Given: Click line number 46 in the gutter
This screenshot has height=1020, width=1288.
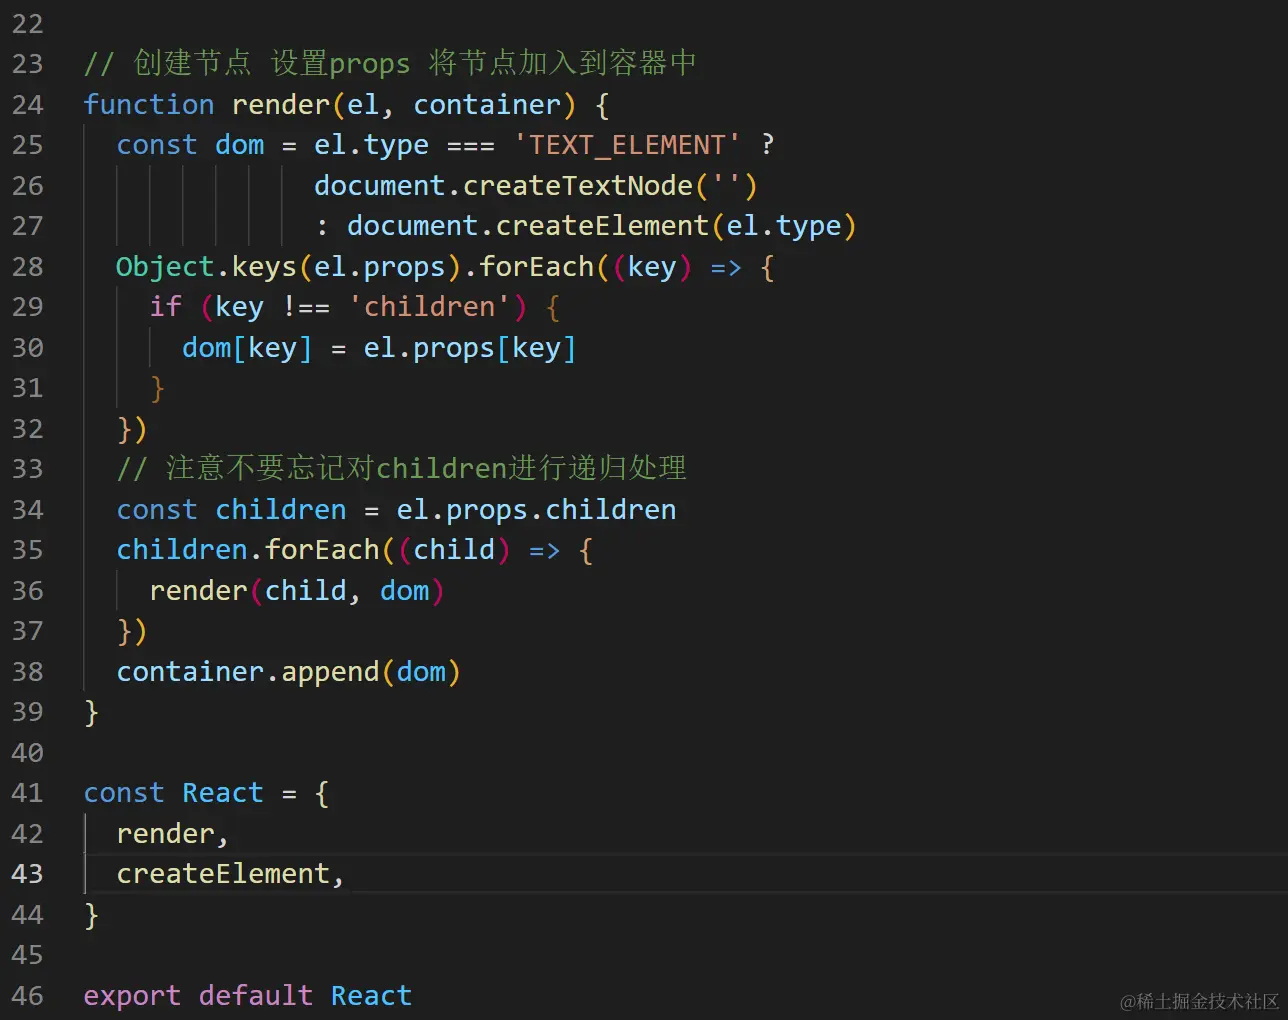Looking at the screenshot, I should point(28,996).
